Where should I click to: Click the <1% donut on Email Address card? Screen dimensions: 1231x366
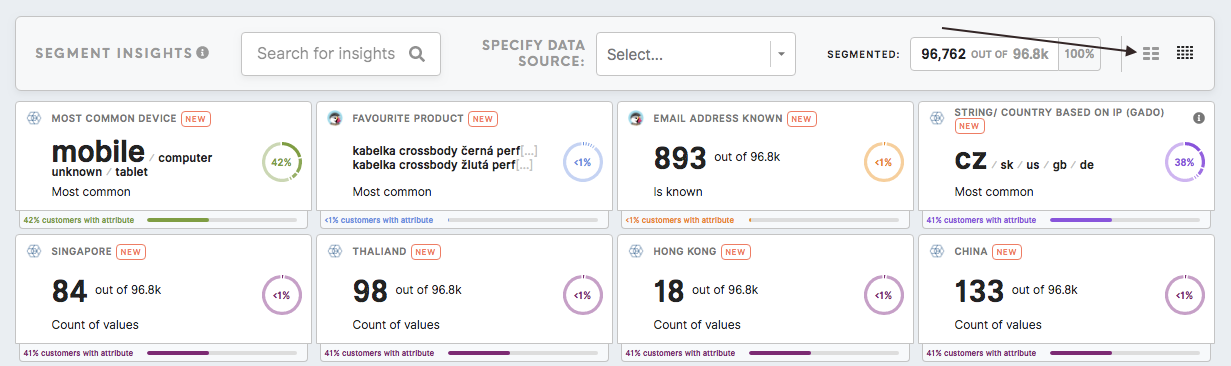(x=884, y=162)
